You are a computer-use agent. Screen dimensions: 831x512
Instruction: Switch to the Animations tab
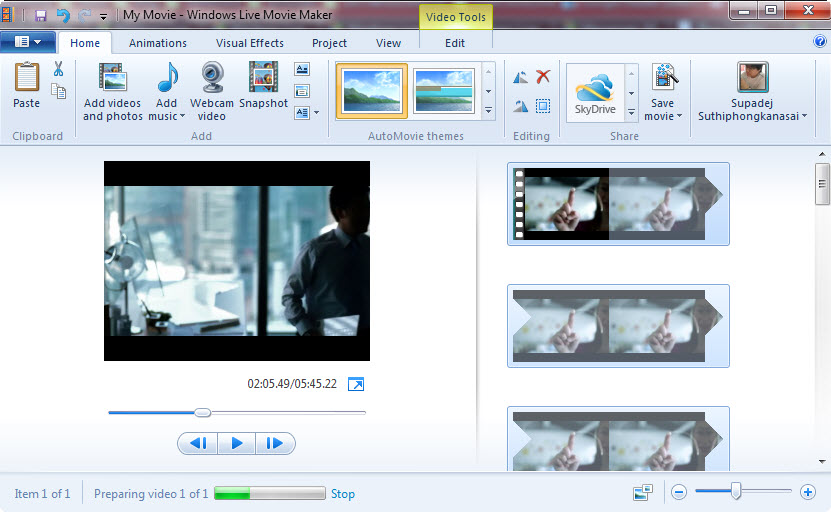157,43
